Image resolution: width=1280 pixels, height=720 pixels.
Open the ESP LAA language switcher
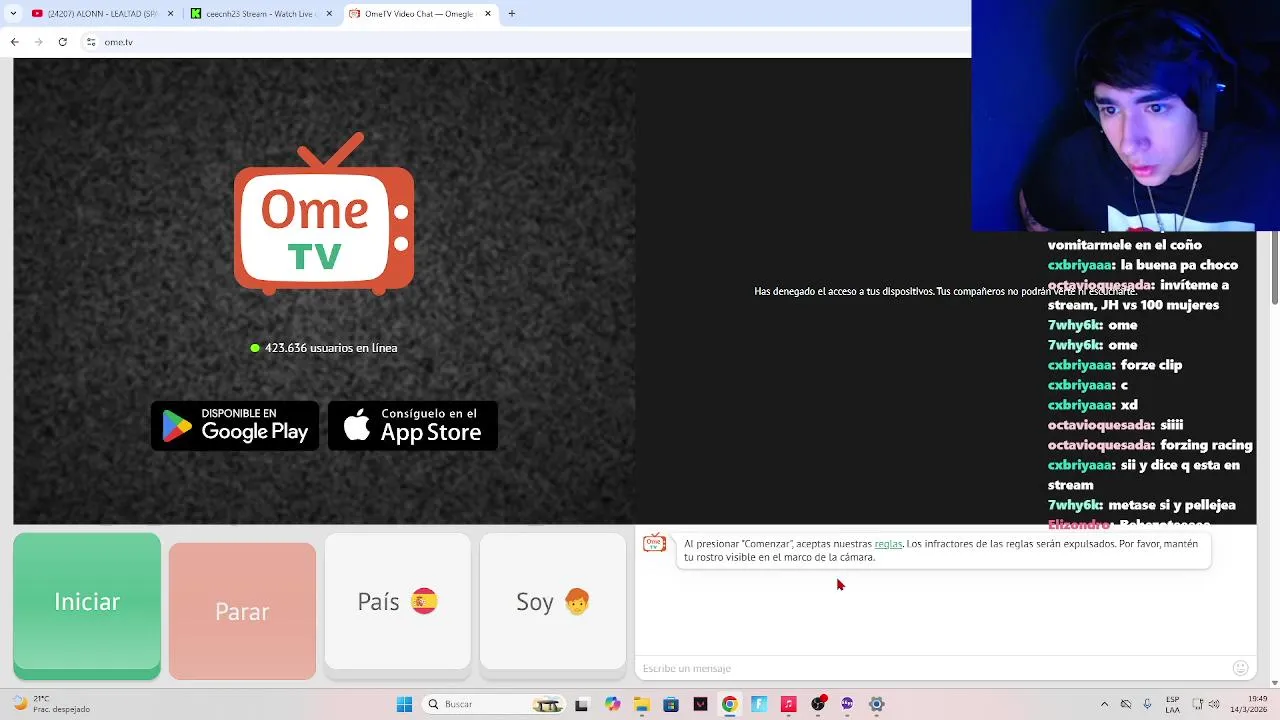click(x=1172, y=704)
